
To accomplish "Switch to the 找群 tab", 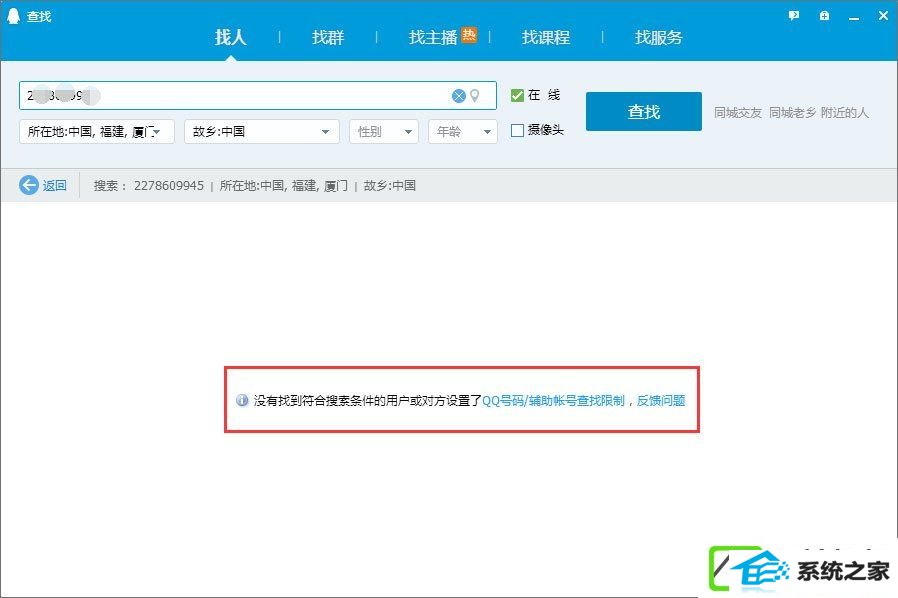I will coord(328,37).
